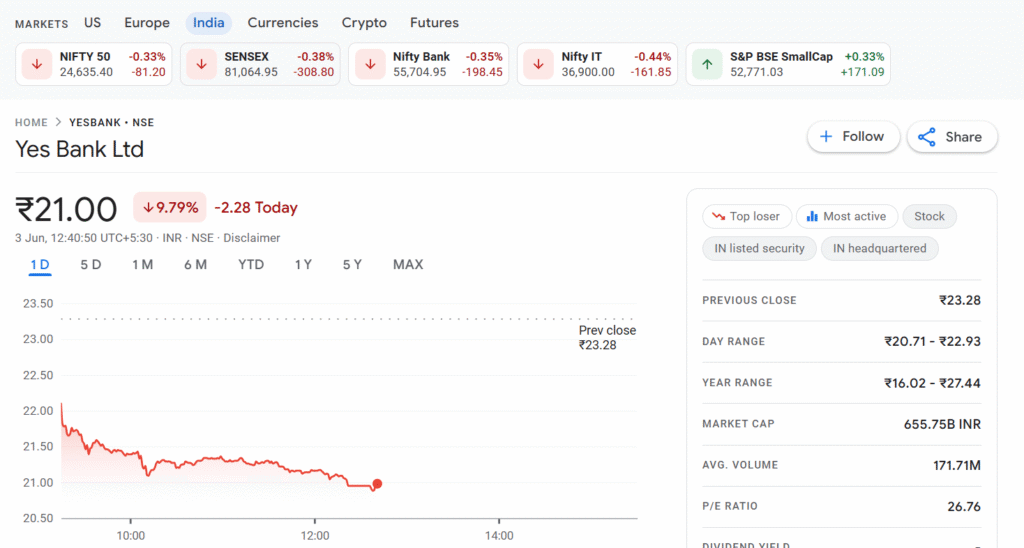This screenshot has width=1024, height=548.
Task: Click the S&P BSE SmallCap green up-arrow icon
Action: pos(707,65)
